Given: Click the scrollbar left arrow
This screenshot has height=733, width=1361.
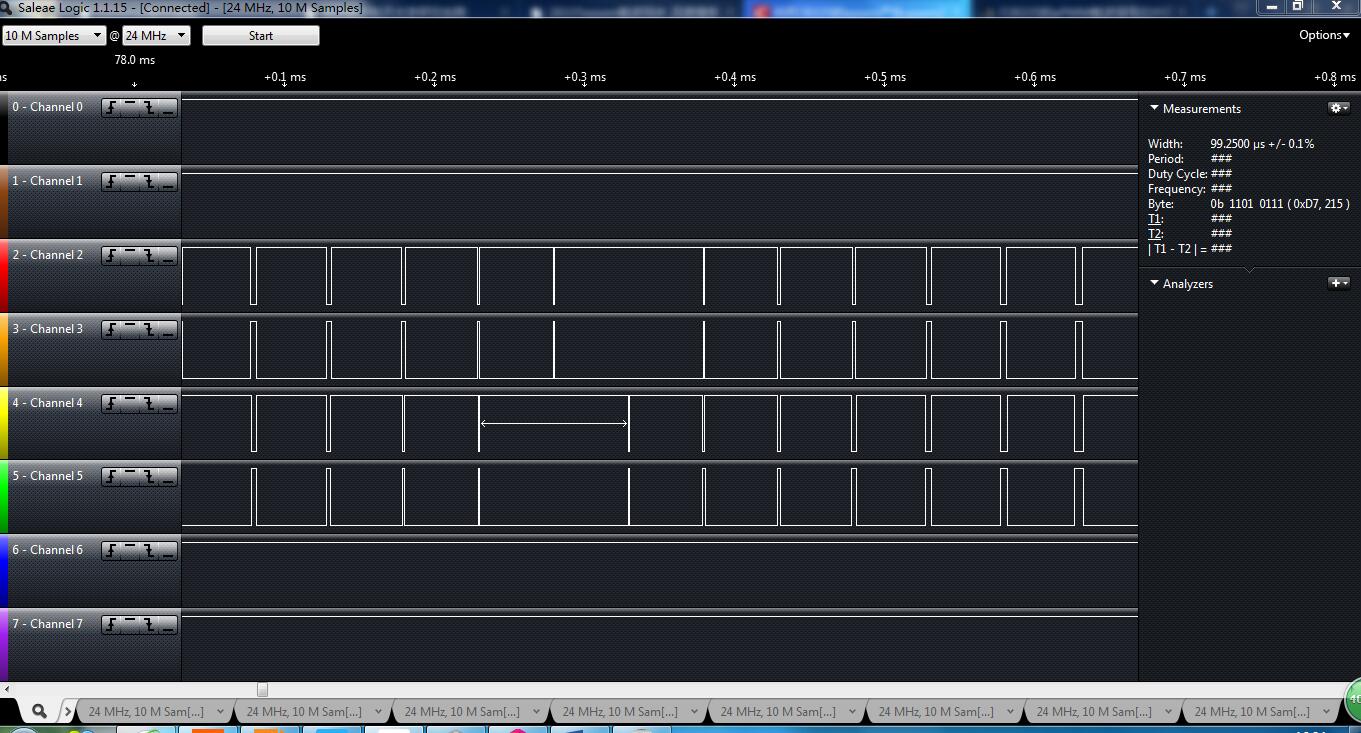Looking at the screenshot, I should 6,690.
